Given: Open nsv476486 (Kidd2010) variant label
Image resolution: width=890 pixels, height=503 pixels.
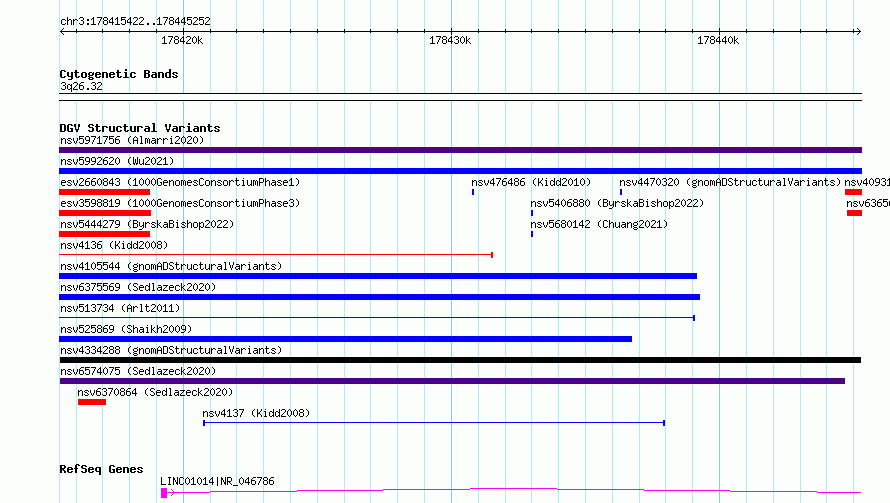Looking at the screenshot, I should click(x=531, y=182).
